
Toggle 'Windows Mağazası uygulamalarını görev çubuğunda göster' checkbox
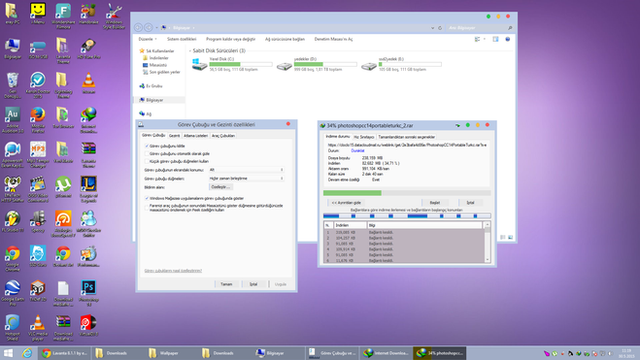click(x=147, y=198)
